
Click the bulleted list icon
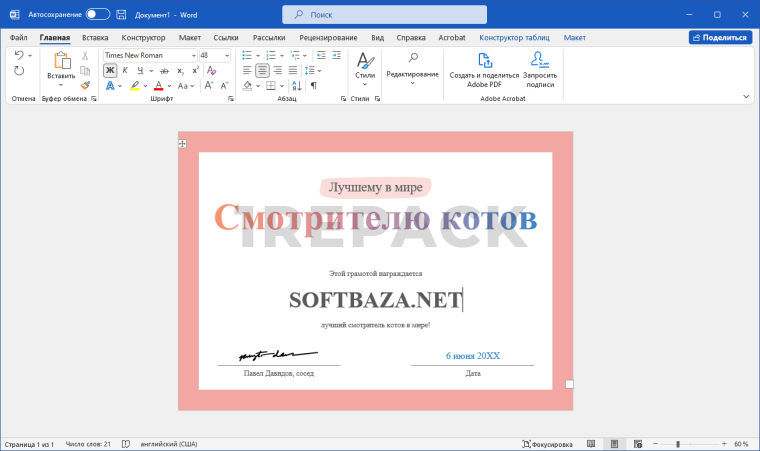[248, 56]
